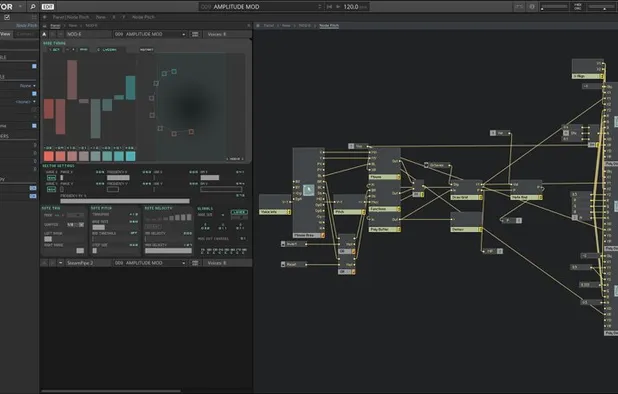The image size is (618, 394).
Task: Click the snapshot list icon in SteamPipe 2 header
Action: (x=195, y=263)
